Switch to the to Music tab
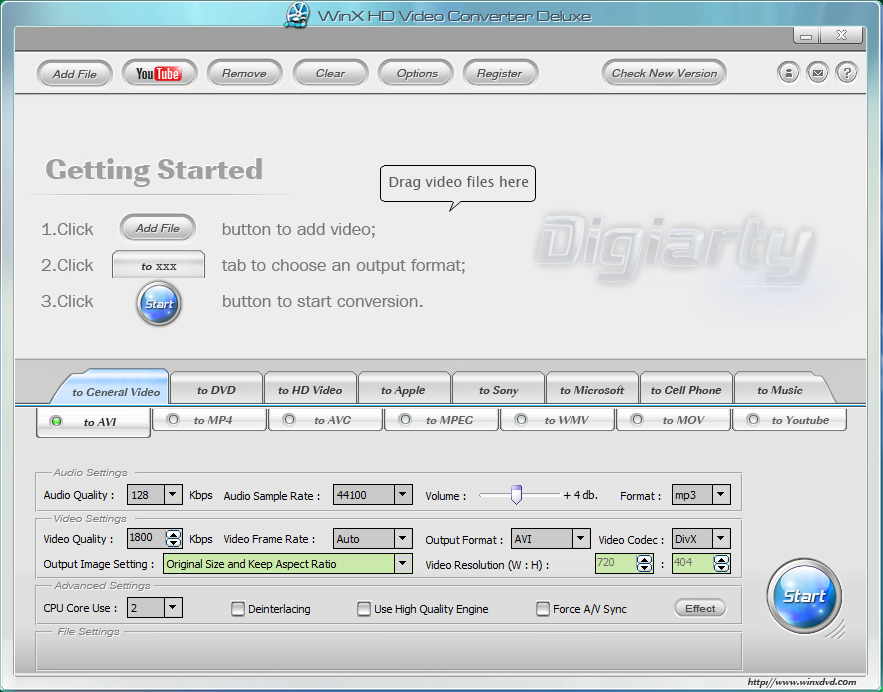 pyautogui.click(x=782, y=389)
